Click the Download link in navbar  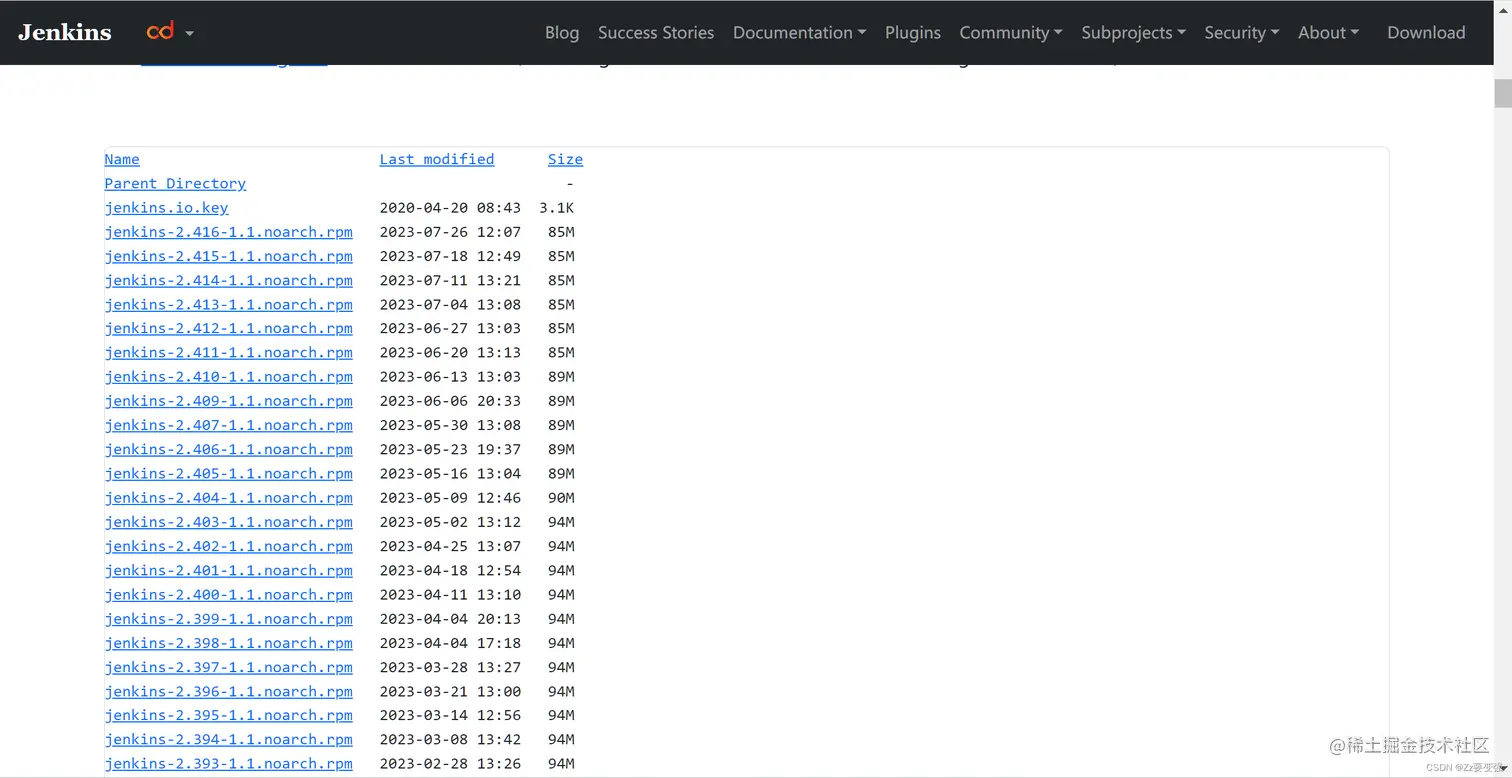1426,32
